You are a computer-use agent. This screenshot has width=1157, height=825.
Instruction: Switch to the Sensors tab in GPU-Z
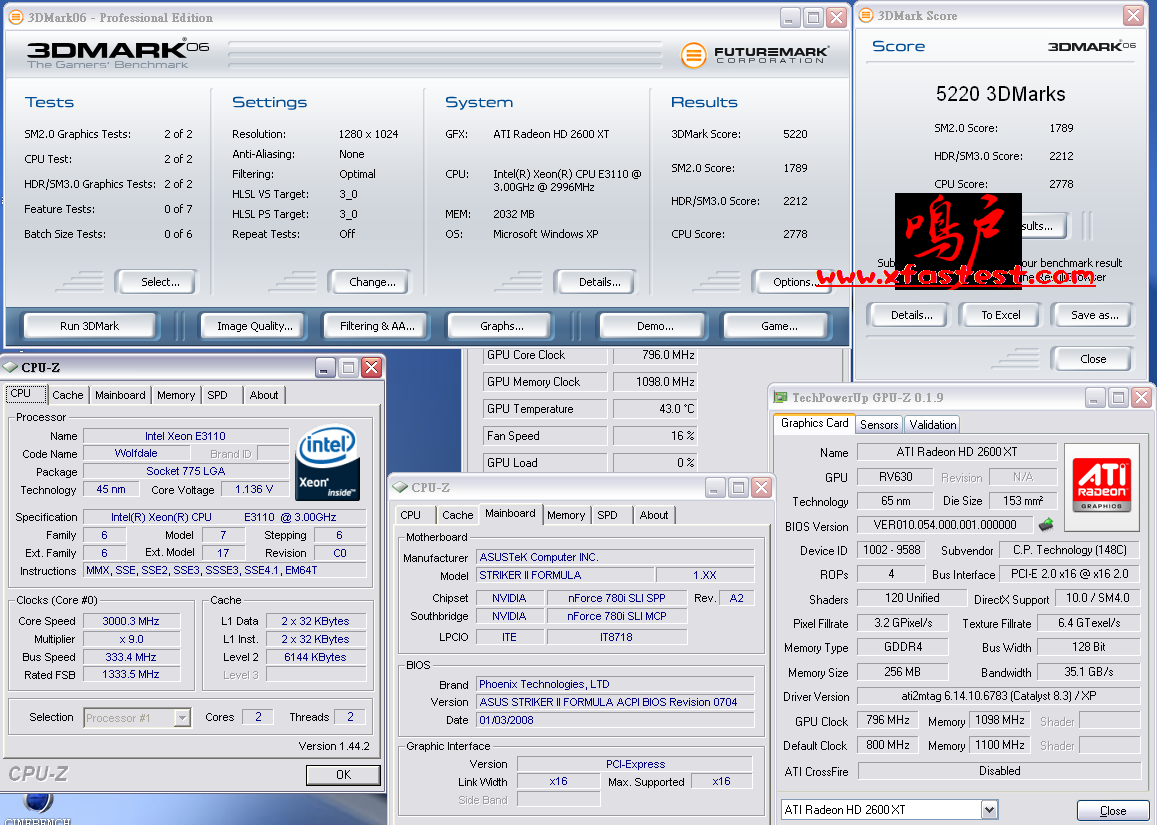[x=879, y=424]
